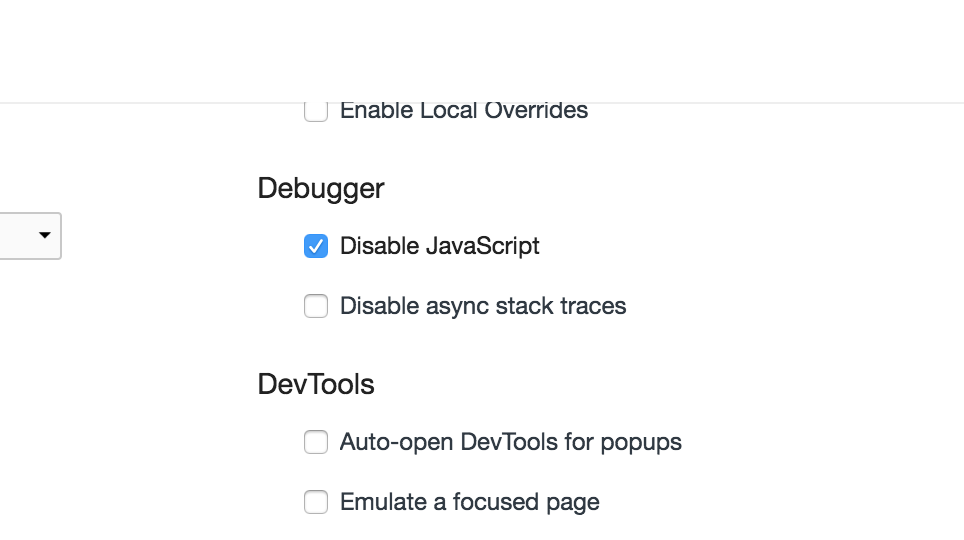Click the "Disable async stack traces" label
This screenshot has width=964, height=540.
pyautogui.click(x=483, y=306)
